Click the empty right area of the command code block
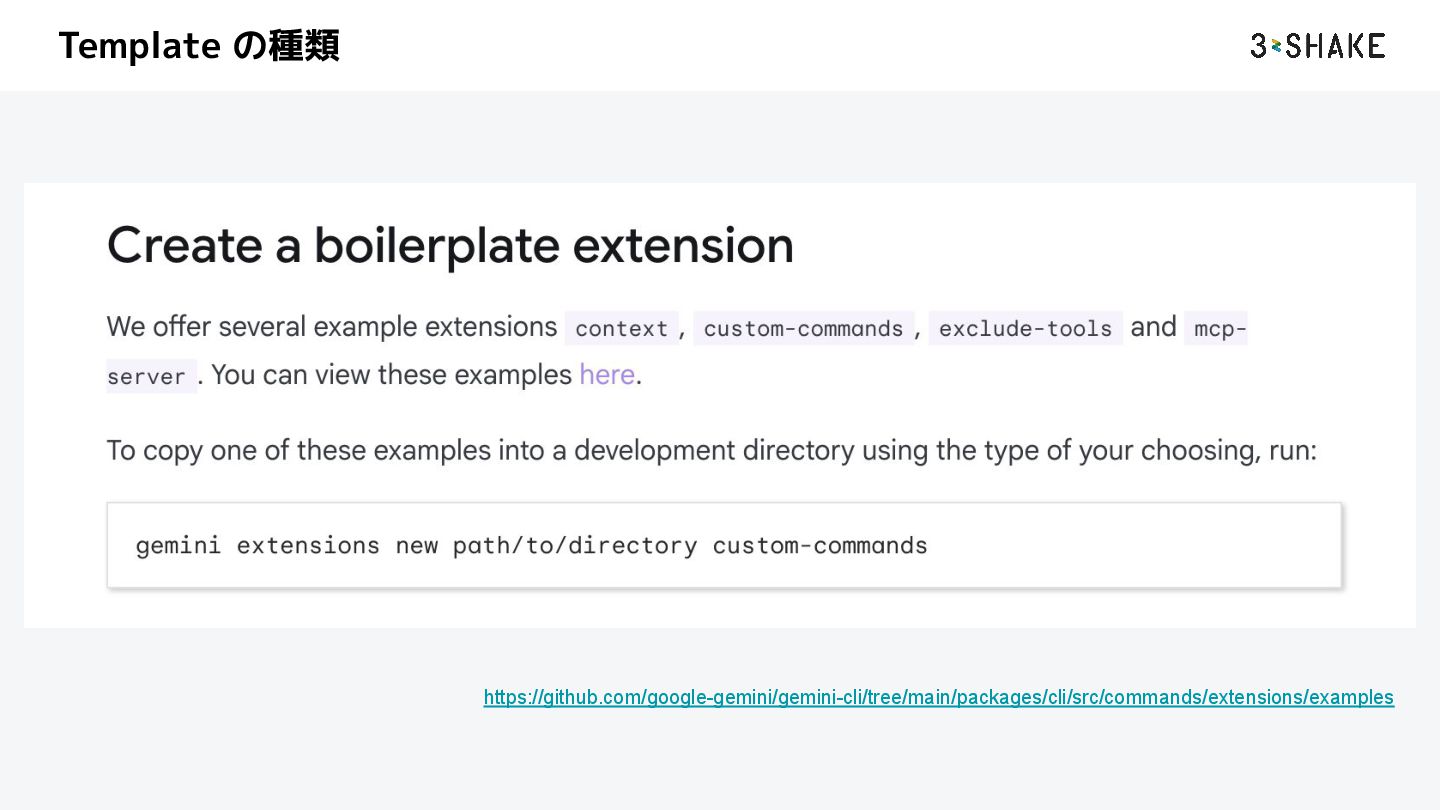This screenshot has width=1440, height=810. click(1140, 546)
